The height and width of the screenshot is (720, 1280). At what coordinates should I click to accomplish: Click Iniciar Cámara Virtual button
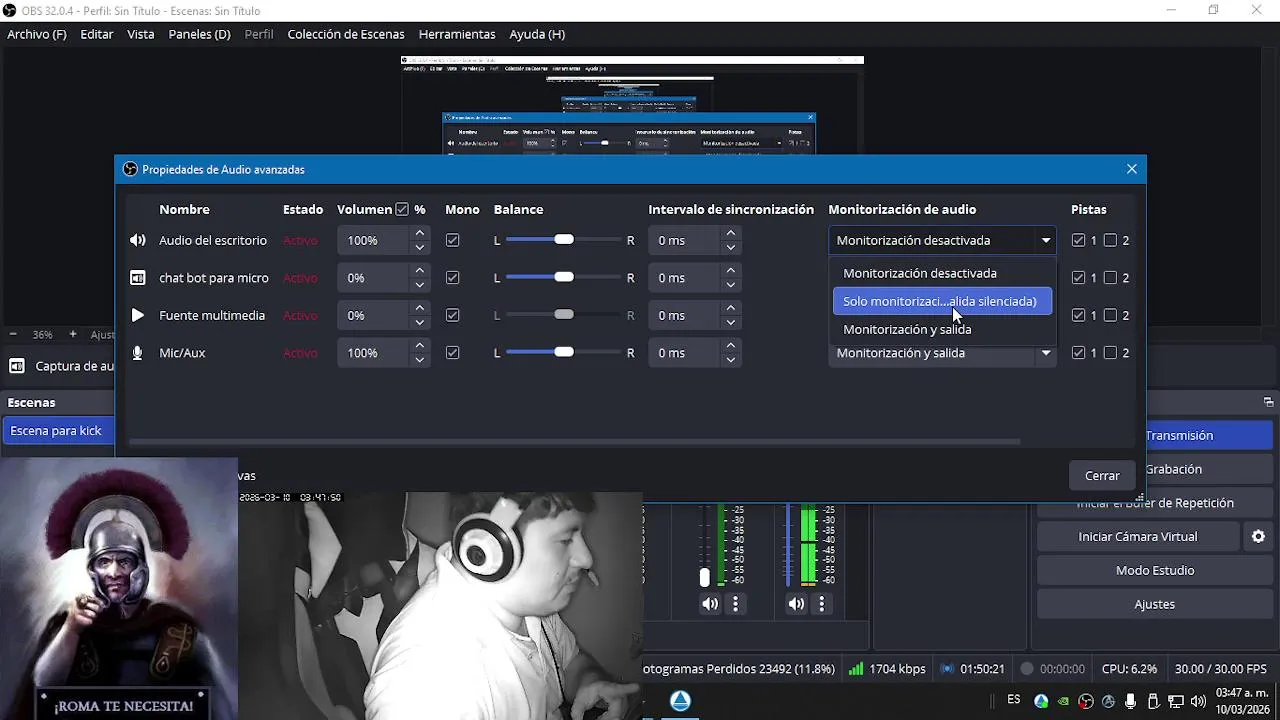pyautogui.click(x=1138, y=537)
